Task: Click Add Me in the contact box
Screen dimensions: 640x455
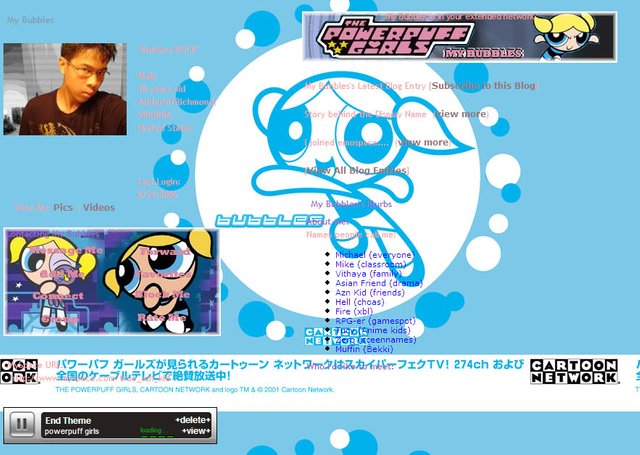Action: [62, 274]
